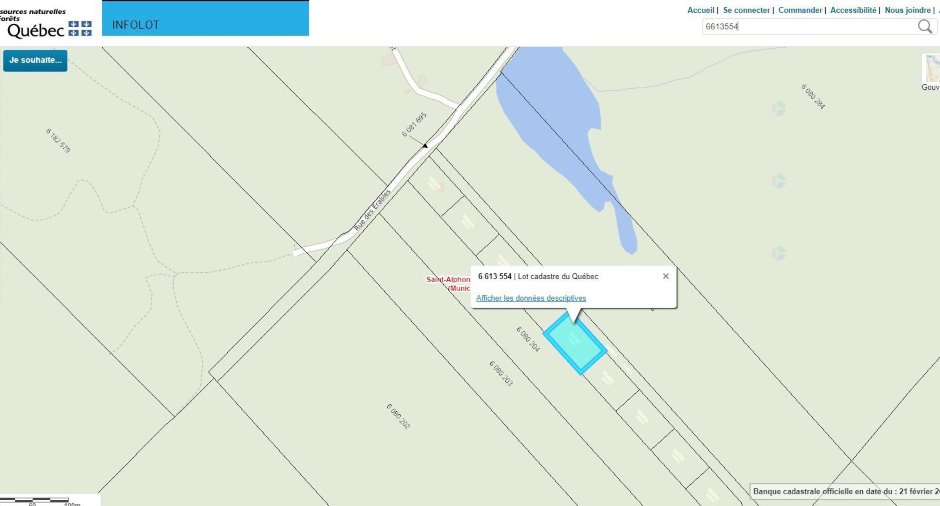Click 'Rue des Érables' street label
This screenshot has height=506, width=940.
pyautogui.click(x=372, y=210)
